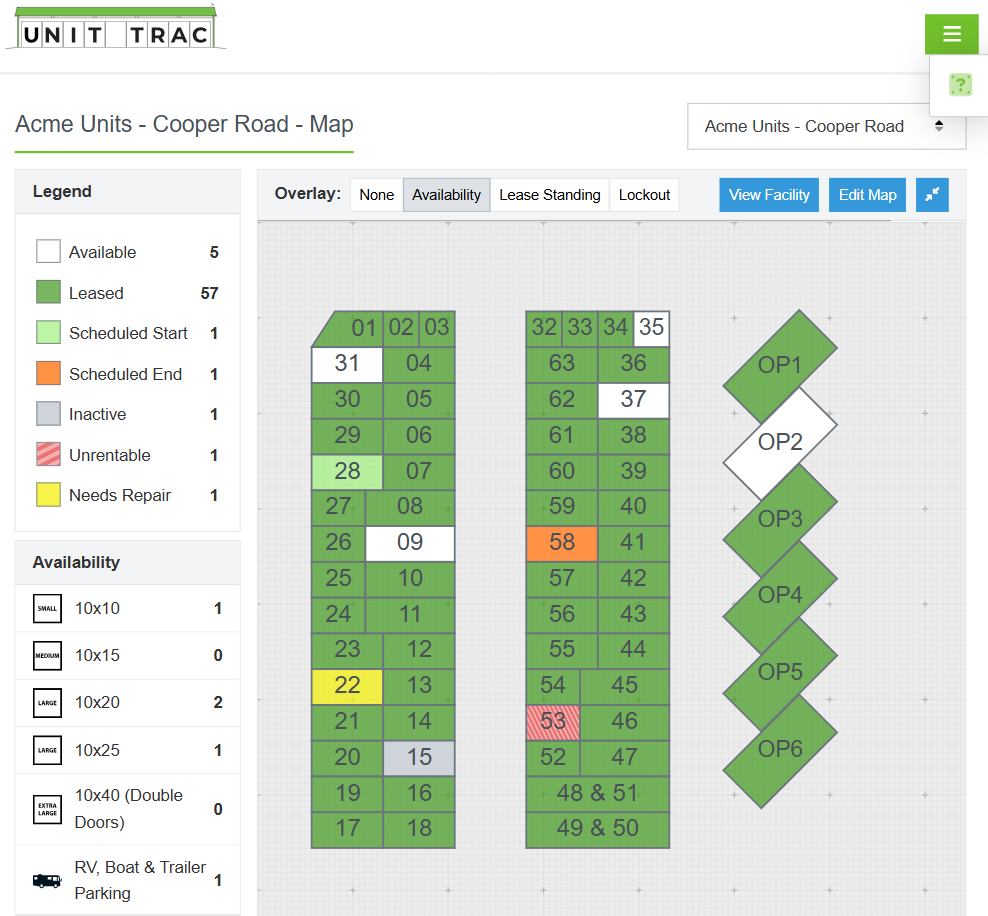The height and width of the screenshot is (916, 988).
Task: Set overlay to None
Action: tap(376, 195)
